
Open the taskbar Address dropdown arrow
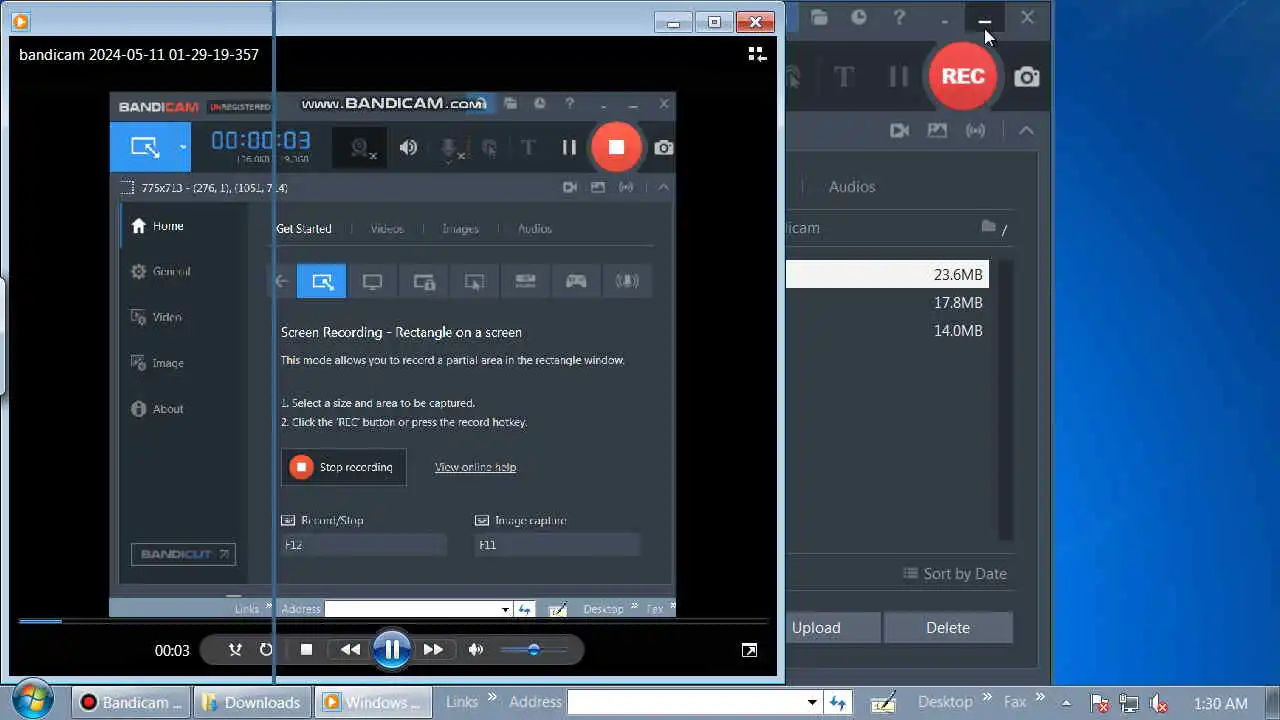[x=812, y=702]
